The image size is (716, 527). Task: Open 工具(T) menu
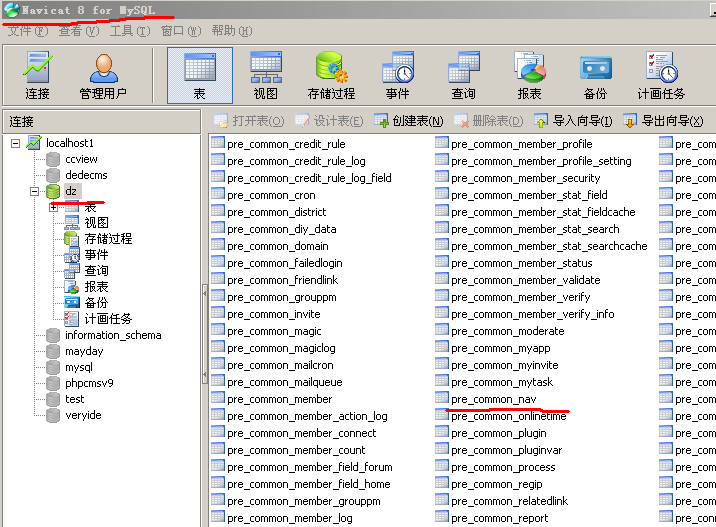click(130, 31)
